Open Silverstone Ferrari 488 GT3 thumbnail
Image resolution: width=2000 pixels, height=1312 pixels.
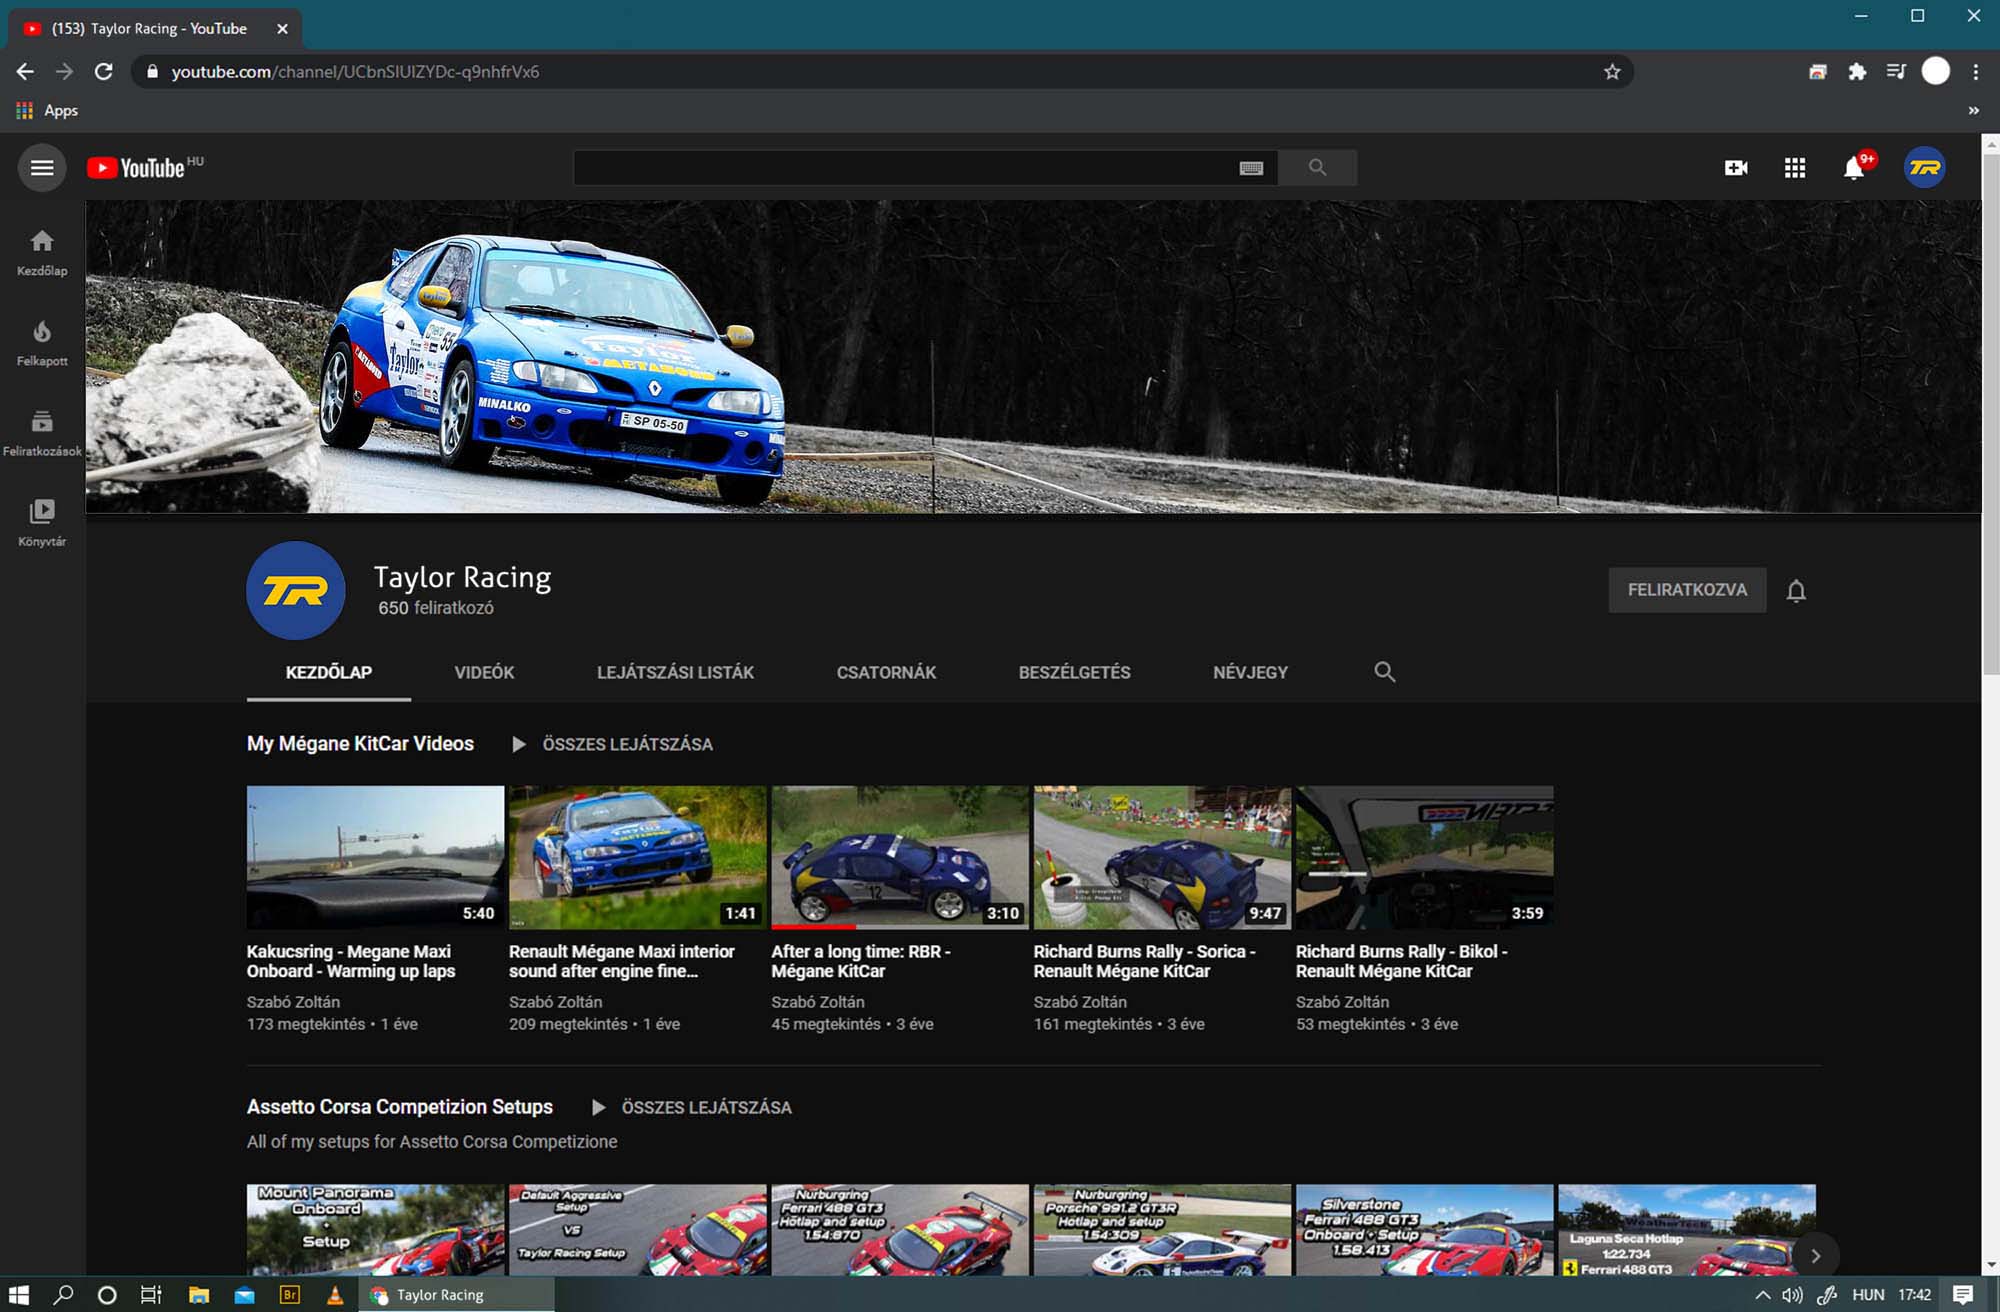tap(1424, 1230)
